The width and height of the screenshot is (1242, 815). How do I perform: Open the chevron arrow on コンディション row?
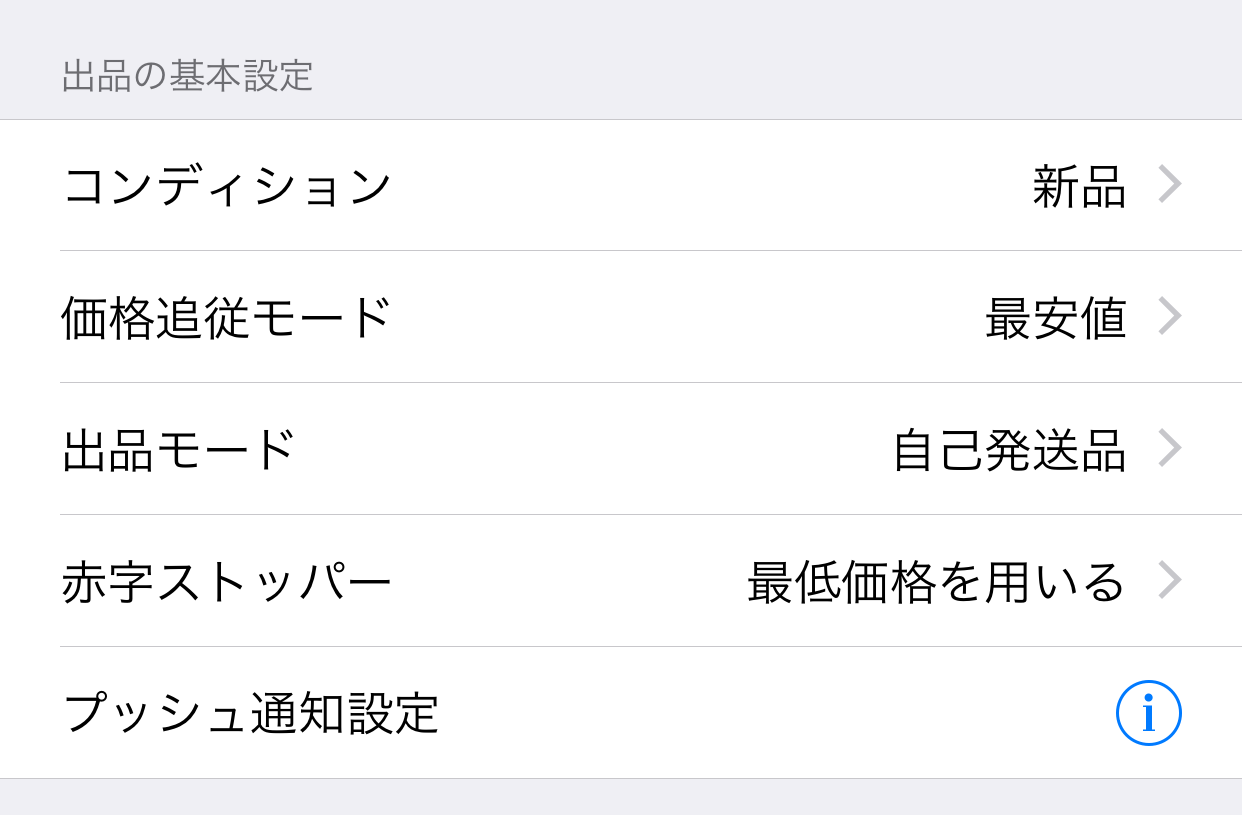[1170, 185]
